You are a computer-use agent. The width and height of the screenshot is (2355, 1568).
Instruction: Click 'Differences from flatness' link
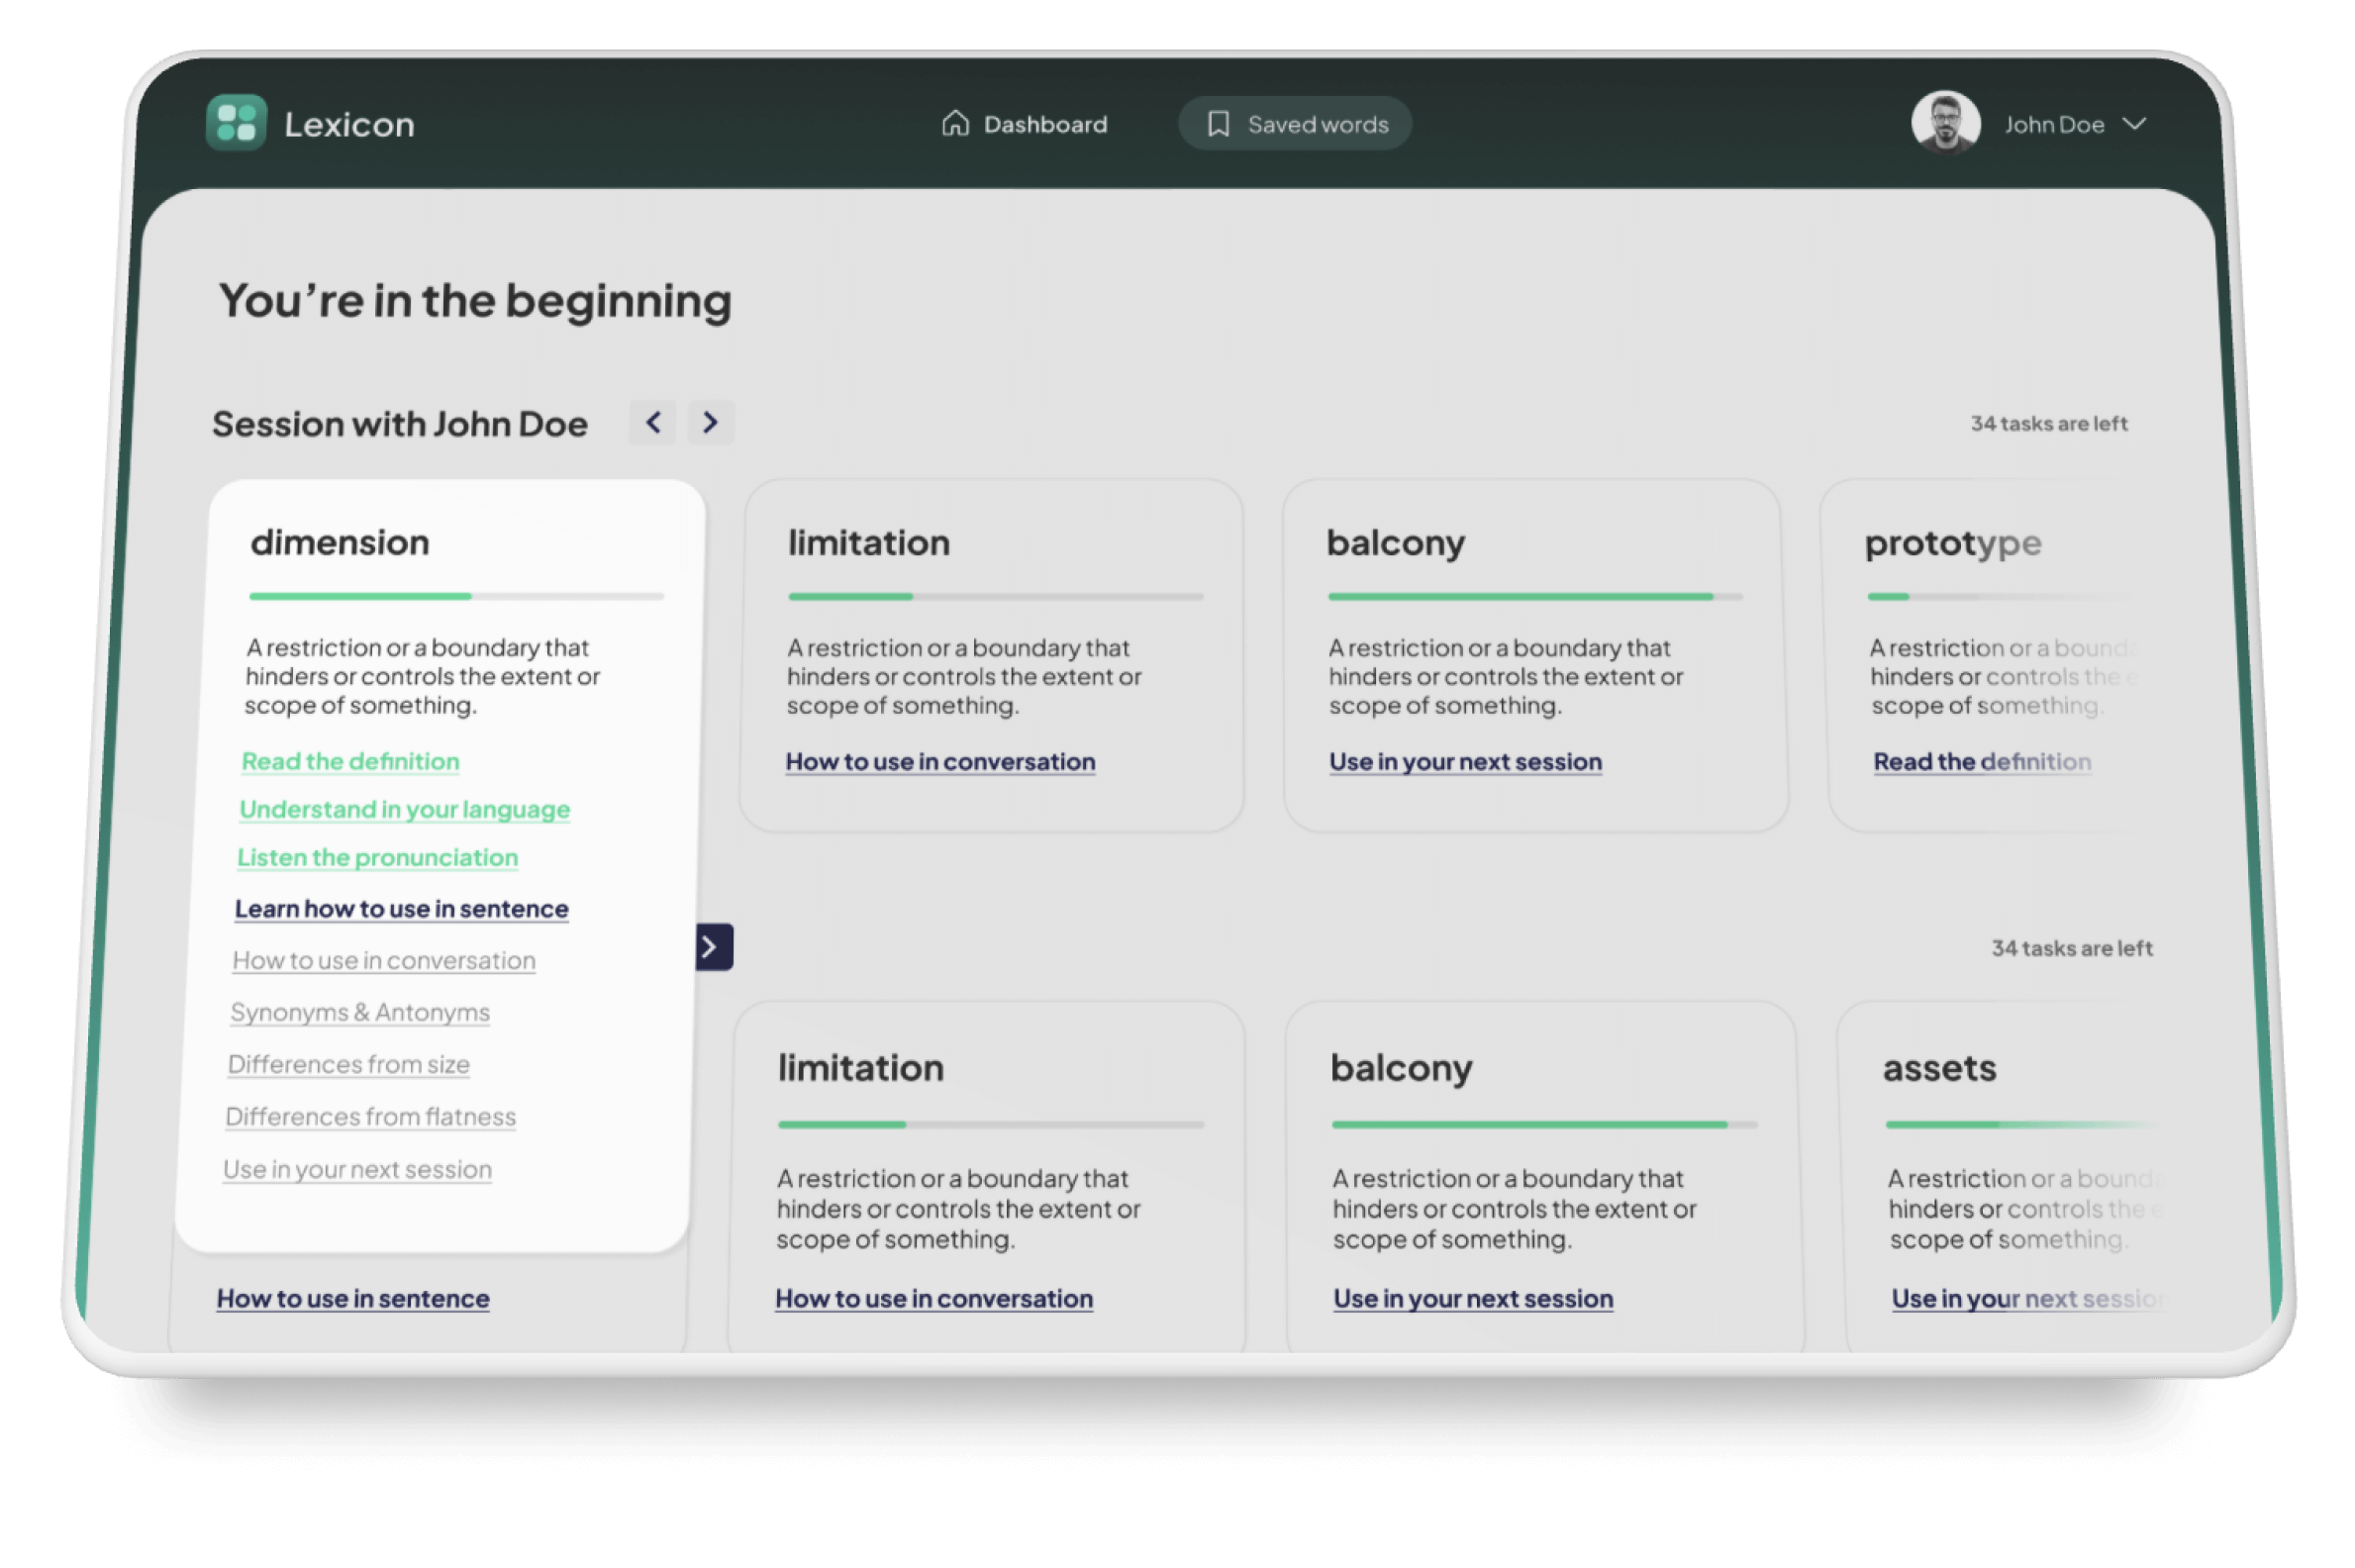click(370, 1117)
